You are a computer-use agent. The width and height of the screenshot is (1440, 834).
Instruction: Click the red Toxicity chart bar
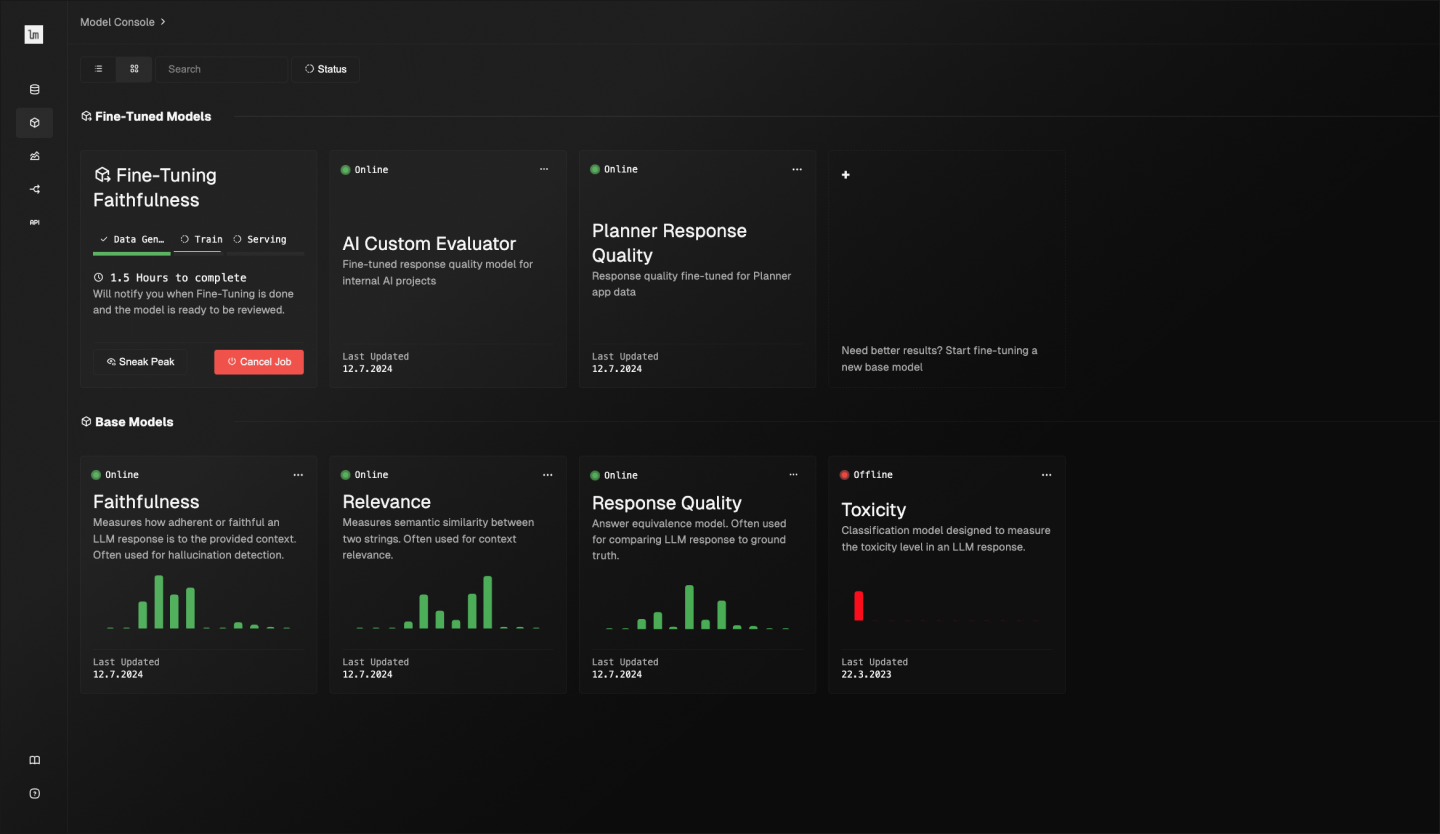pyautogui.click(x=859, y=606)
